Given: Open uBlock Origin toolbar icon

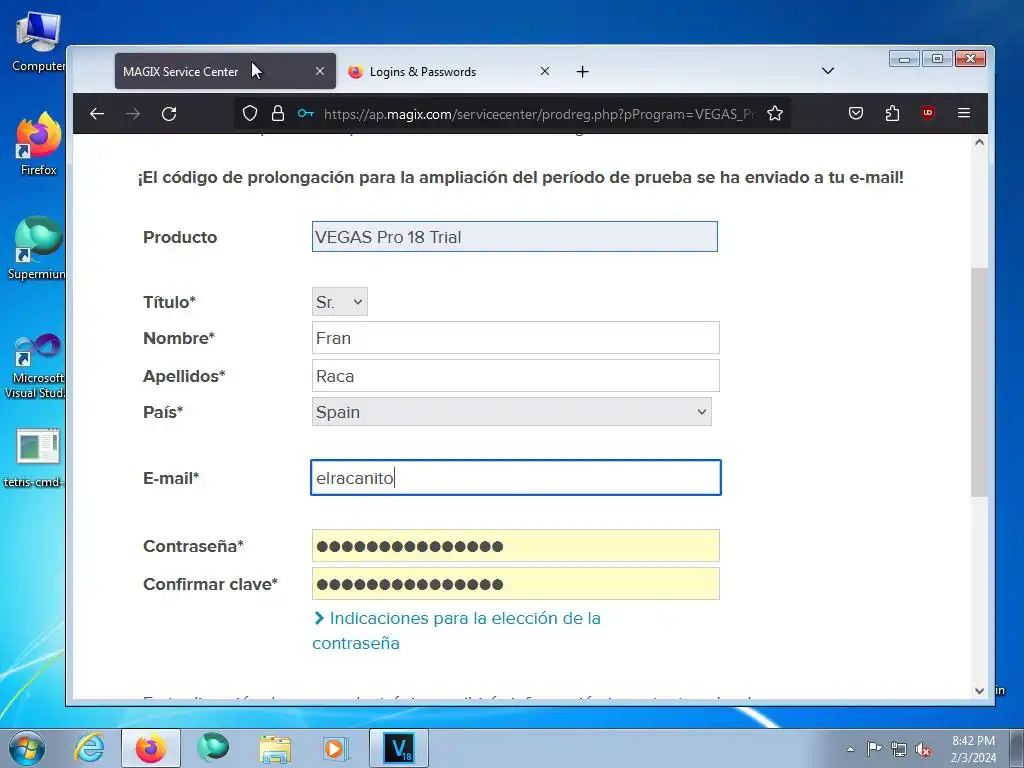Looking at the screenshot, I should point(928,113).
